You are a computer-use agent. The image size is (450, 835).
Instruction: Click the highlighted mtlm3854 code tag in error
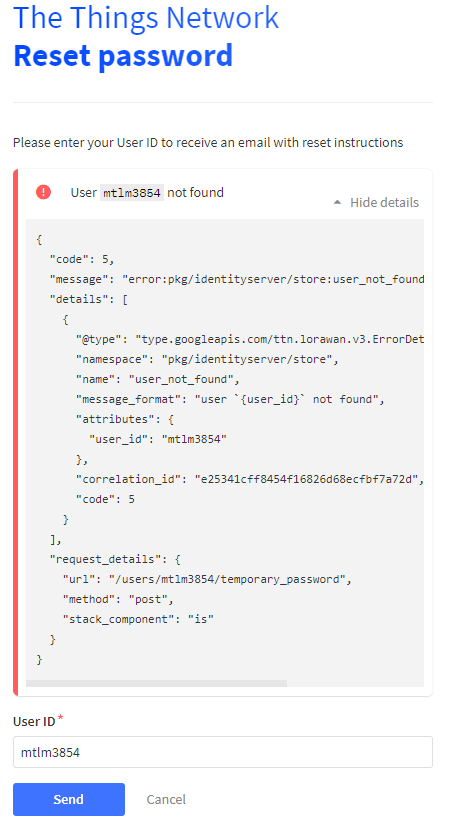click(132, 193)
